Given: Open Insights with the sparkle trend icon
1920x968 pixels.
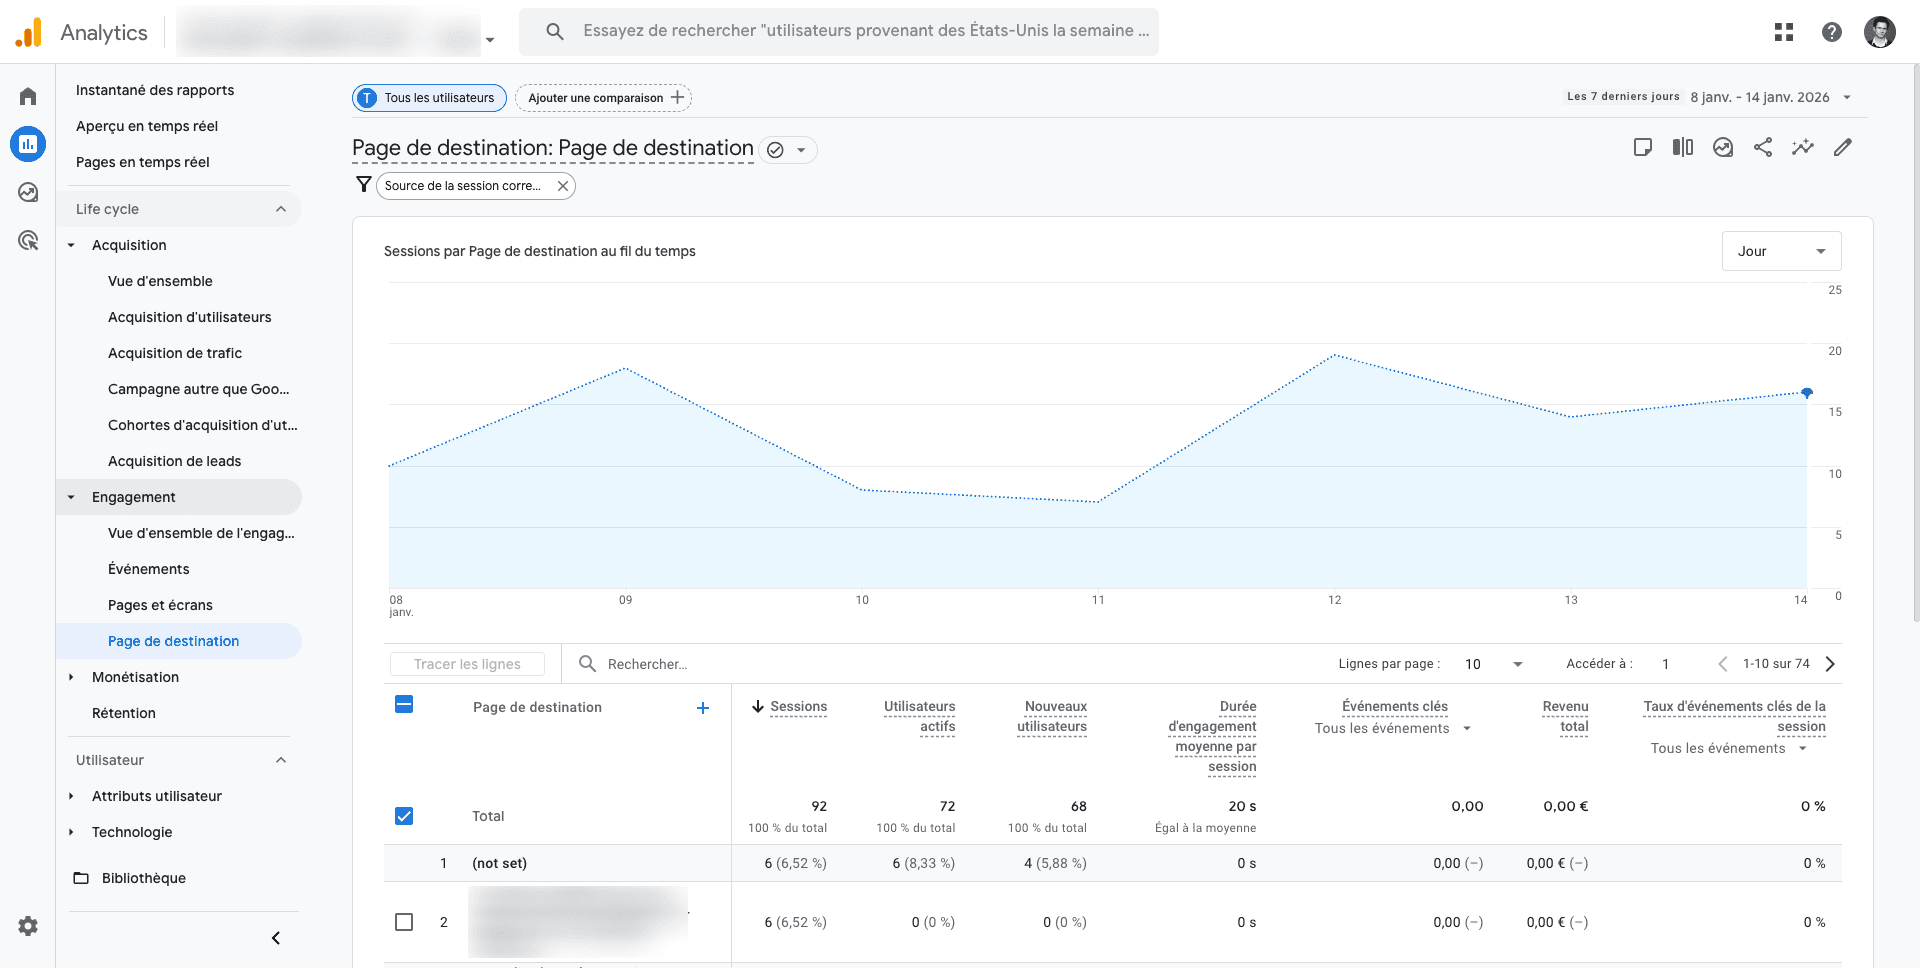Looking at the screenshot, I should (1803, 147).
